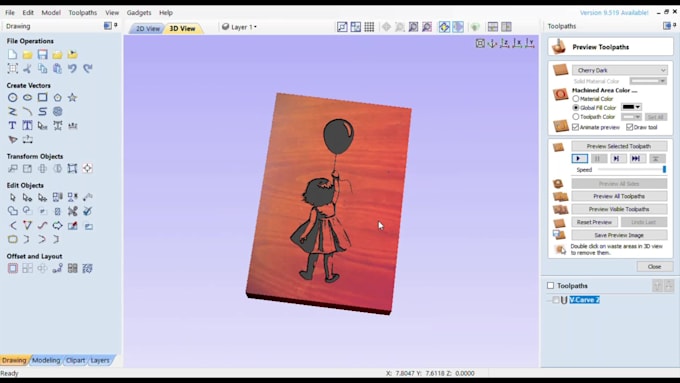Select the Draw Curve tool
680x383 pixels.
point(42,111)
